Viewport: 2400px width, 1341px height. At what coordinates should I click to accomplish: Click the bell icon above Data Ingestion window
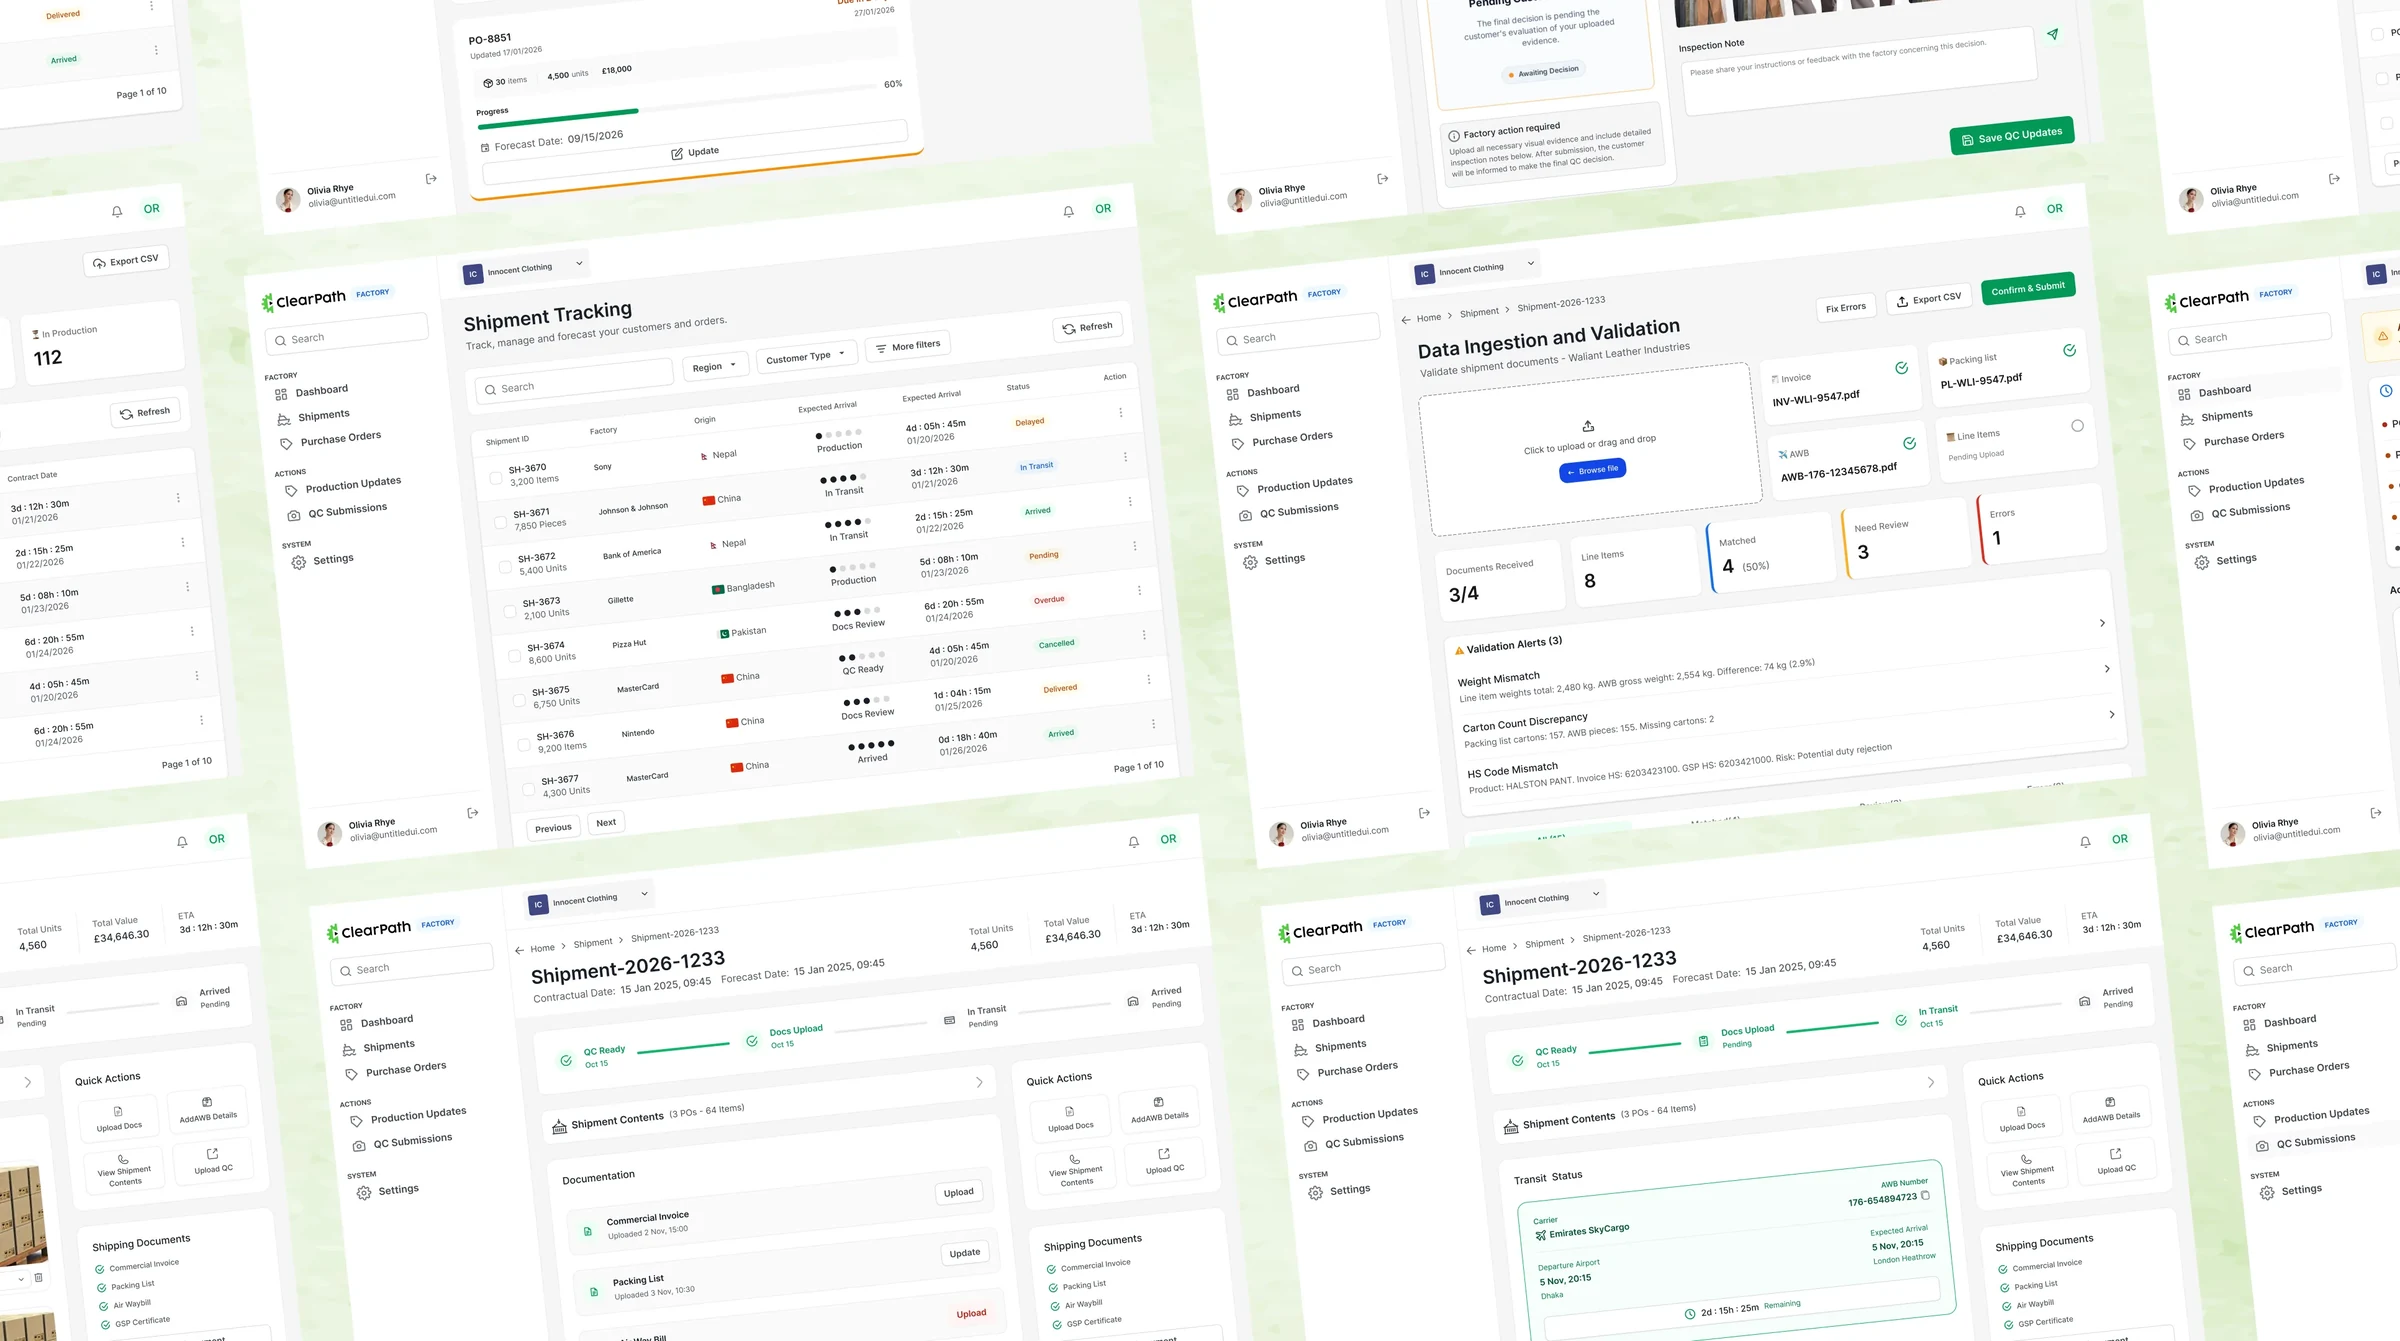(x=2020, y=212)
